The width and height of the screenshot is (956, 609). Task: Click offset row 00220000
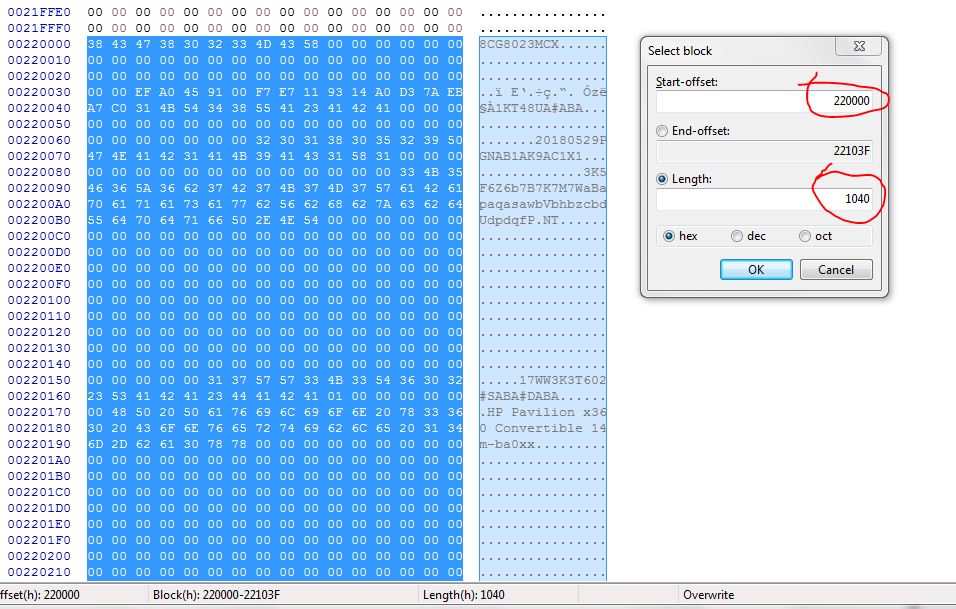point(39,44)
